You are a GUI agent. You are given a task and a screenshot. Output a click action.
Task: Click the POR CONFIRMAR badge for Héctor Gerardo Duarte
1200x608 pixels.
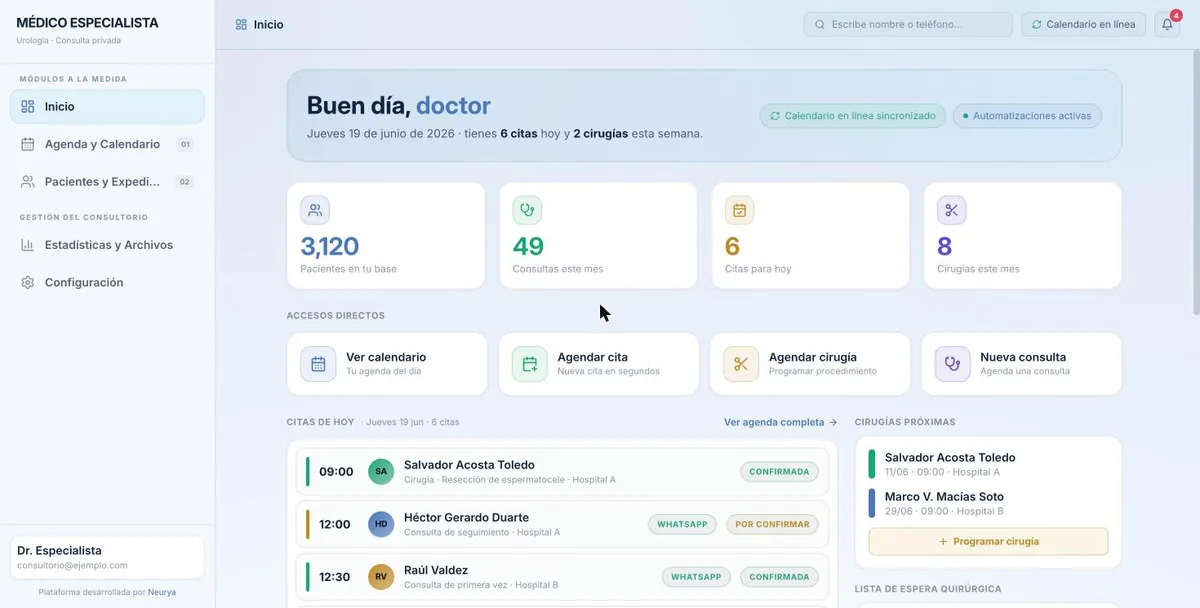coord(772,524)
